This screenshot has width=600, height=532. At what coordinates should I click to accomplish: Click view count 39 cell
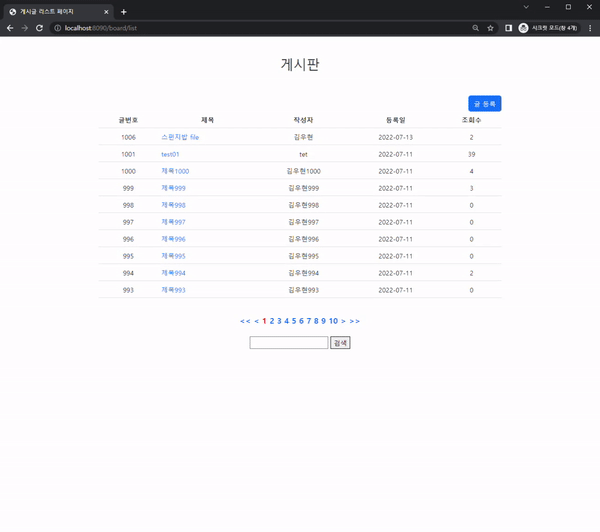[x=471, y=154]
